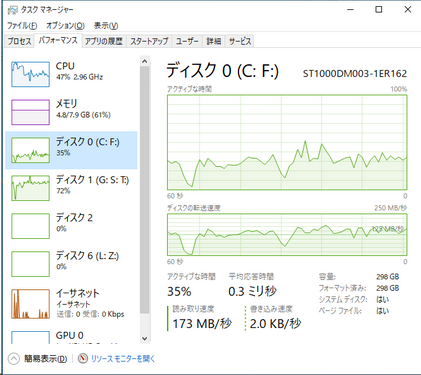The height and width of the screenshot is (375, 421).
Task: Select the CPU 47% 2.96 GHz entry
Action: pyautogui.click(x=71, y=74)
